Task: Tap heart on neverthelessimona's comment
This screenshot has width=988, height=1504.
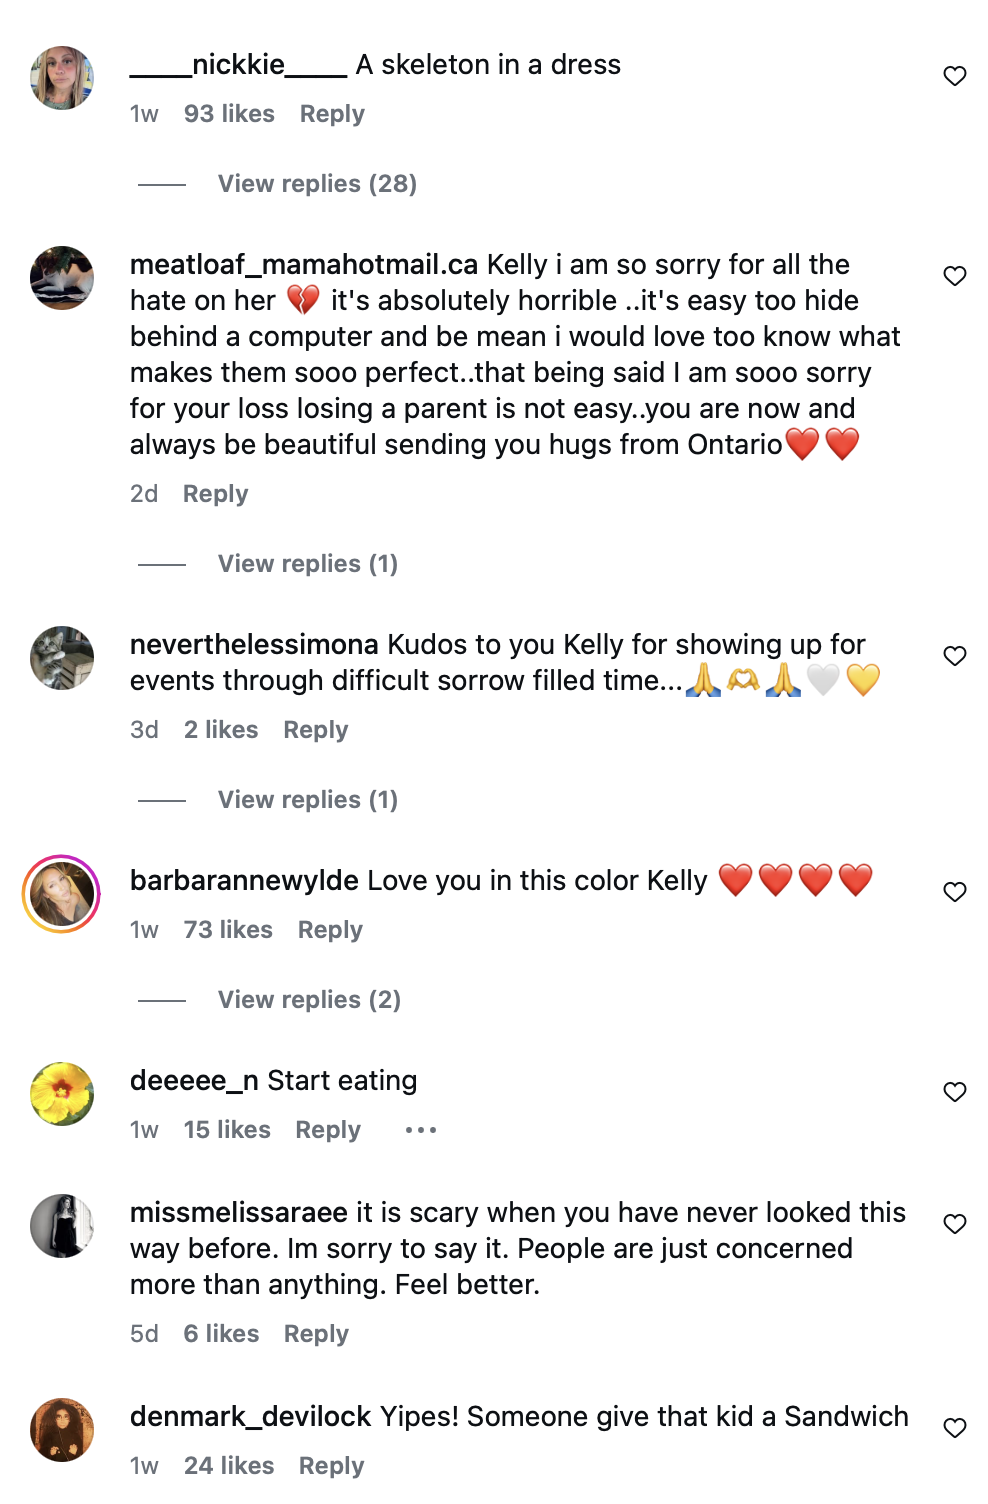Action: [955, 656]
